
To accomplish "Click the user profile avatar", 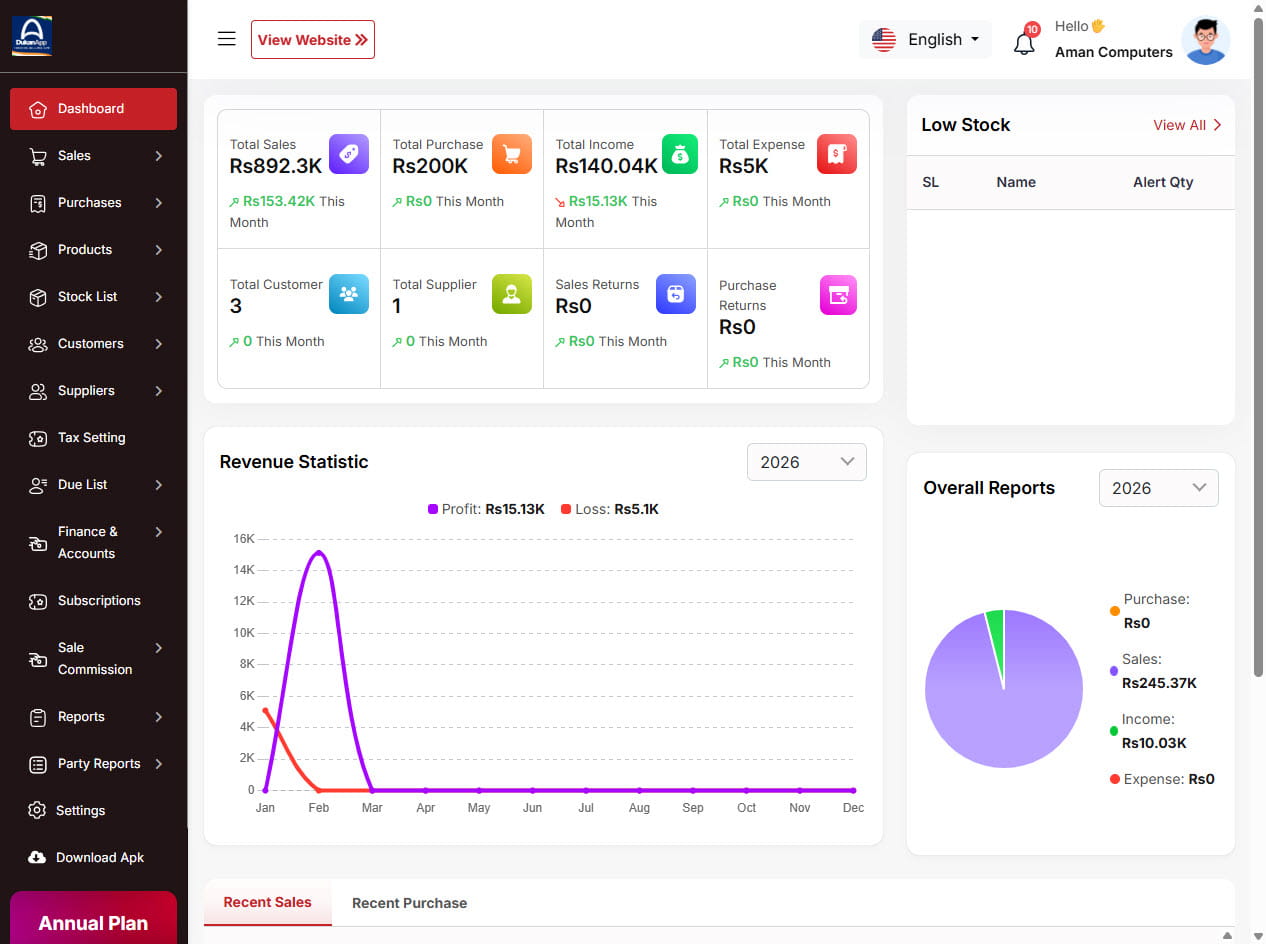I will (x=1205, y=41).
